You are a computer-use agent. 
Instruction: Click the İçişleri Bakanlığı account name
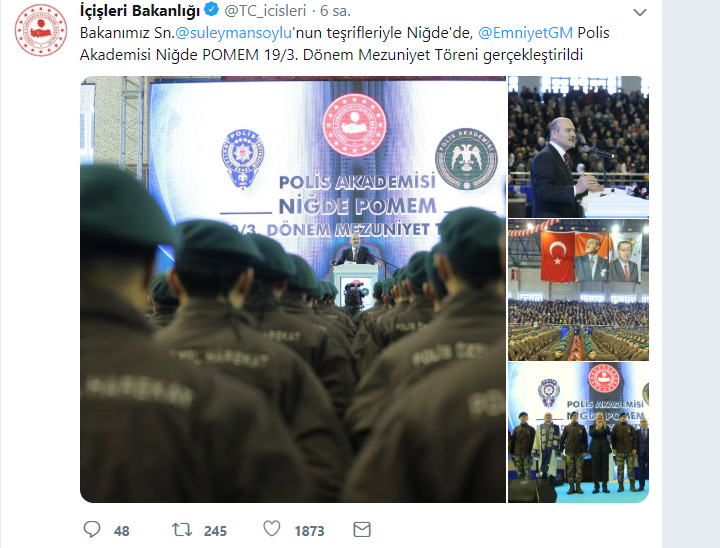140,11
